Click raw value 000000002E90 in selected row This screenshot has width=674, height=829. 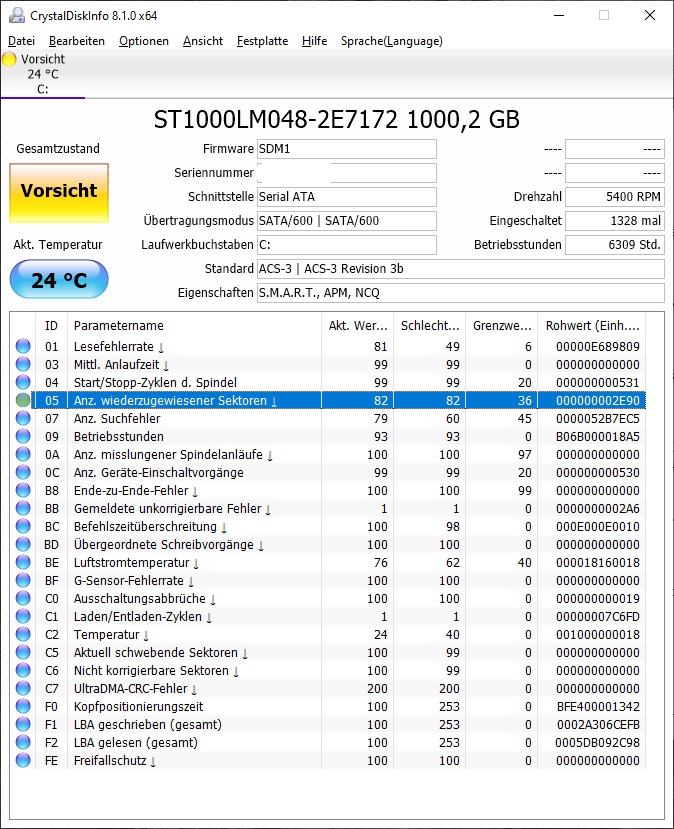598,400
